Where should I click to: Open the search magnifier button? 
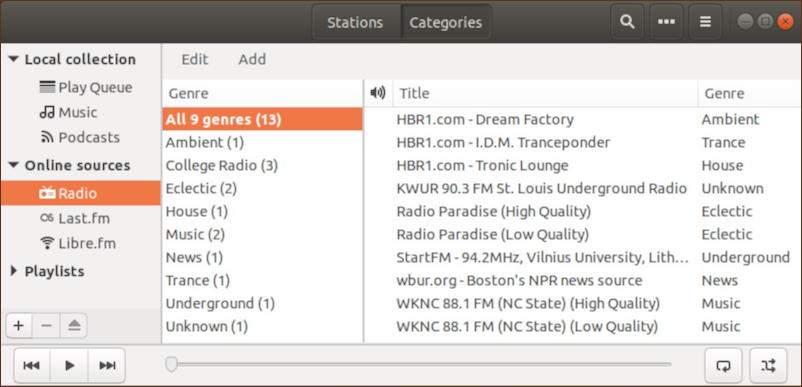[x=627, y=22]
